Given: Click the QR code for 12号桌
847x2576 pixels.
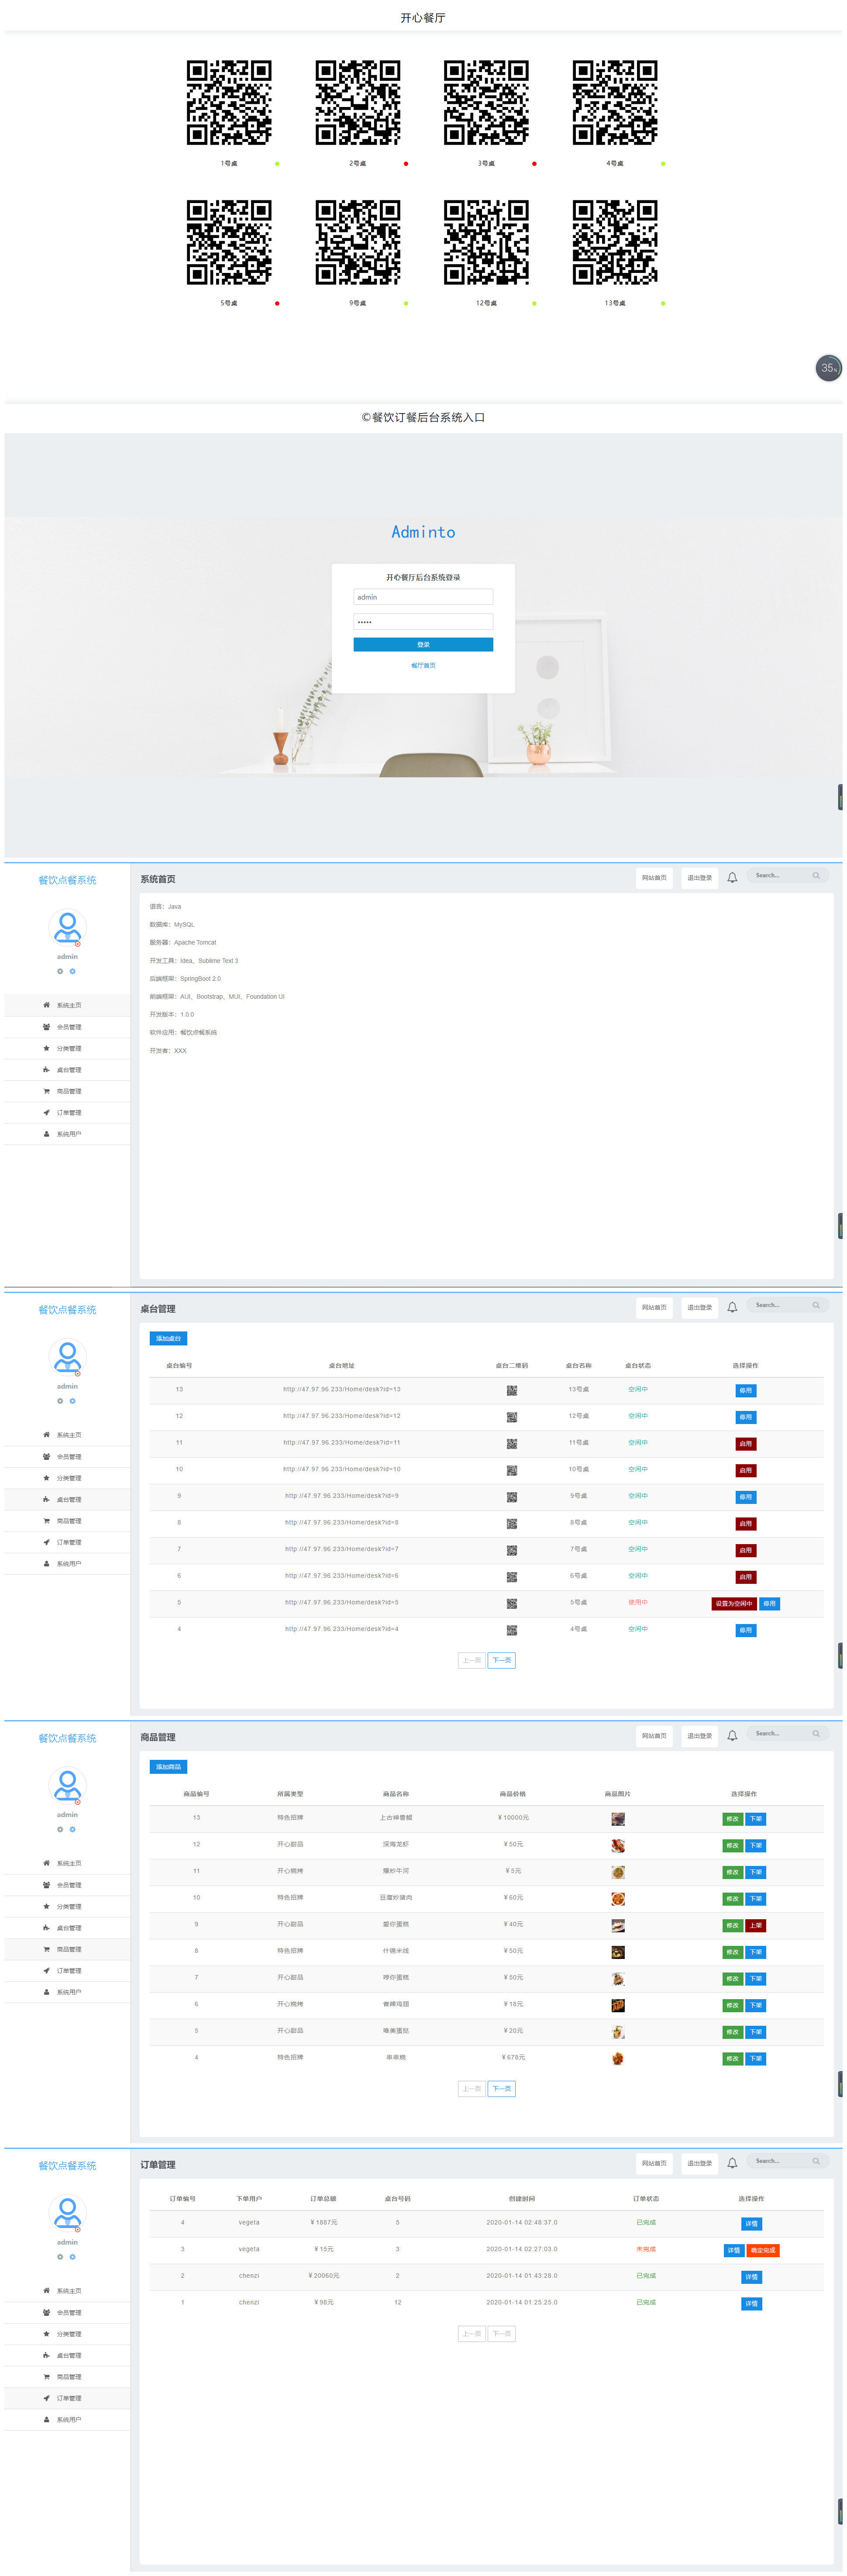Looking at the screenshot, I should 486,242.
